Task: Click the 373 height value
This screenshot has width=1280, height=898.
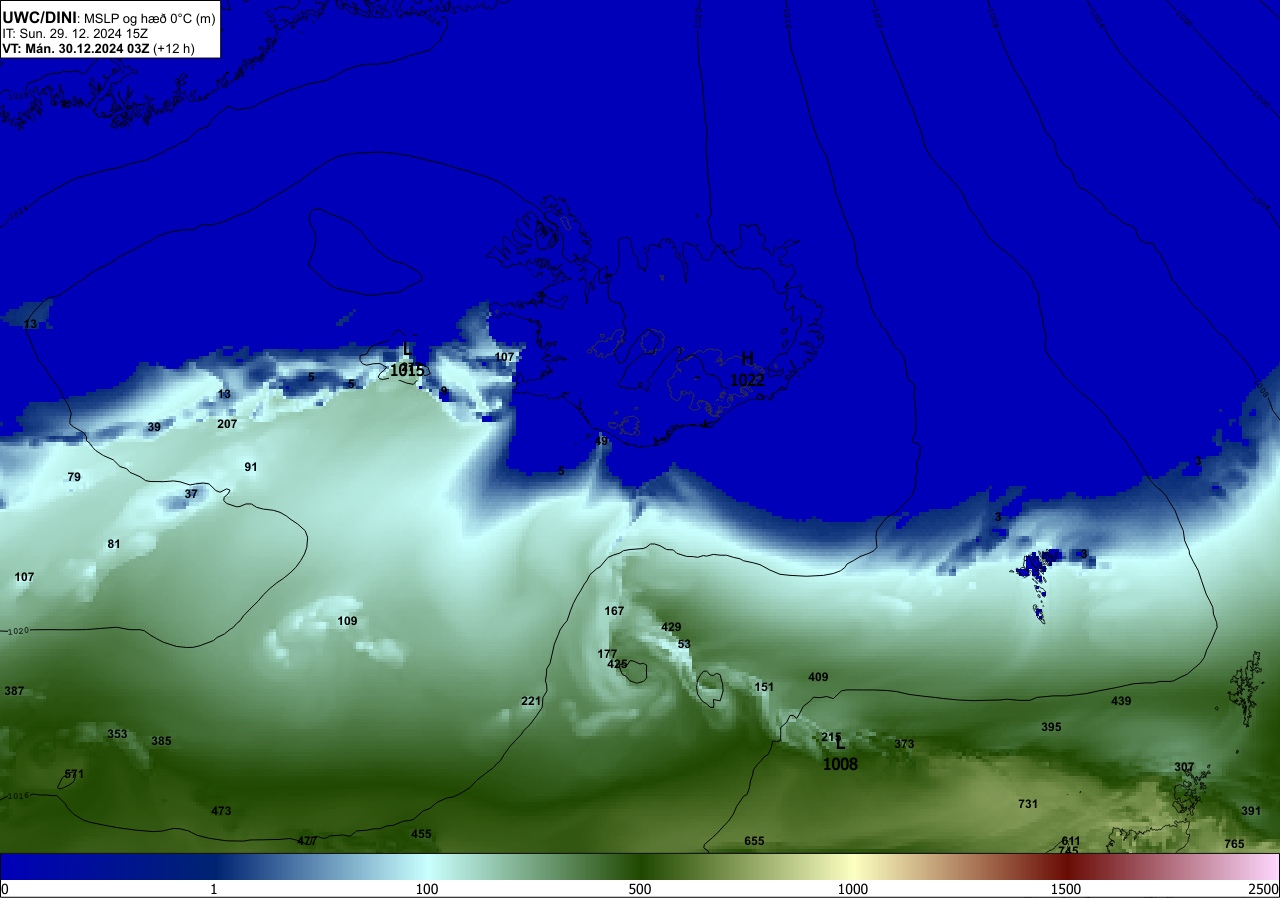Action: point(904,744)
